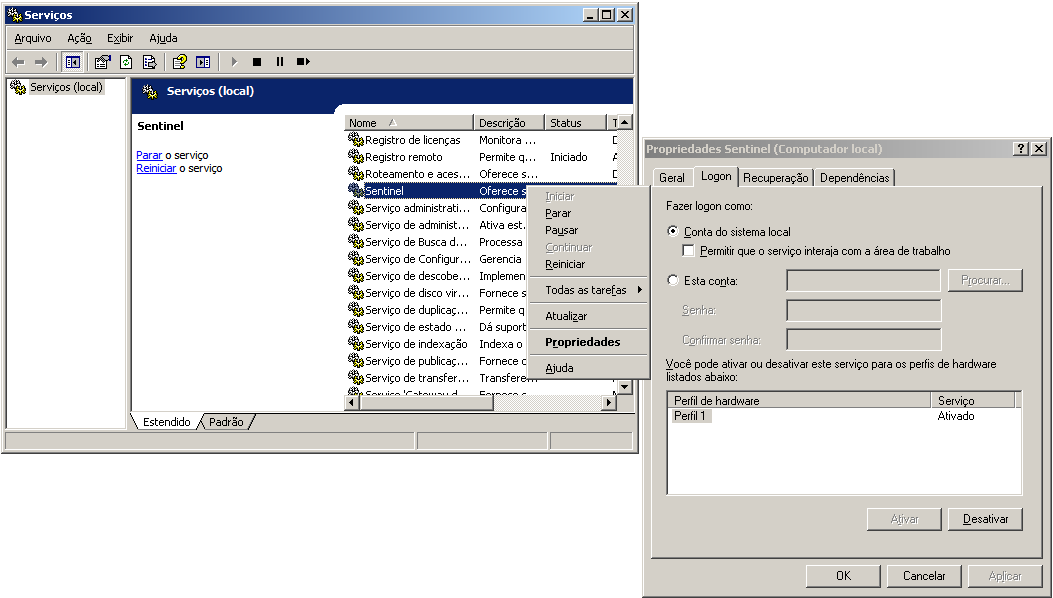Select the Serviços (local) tree node
The image size is (1053, 598).
tap(66, 87)
